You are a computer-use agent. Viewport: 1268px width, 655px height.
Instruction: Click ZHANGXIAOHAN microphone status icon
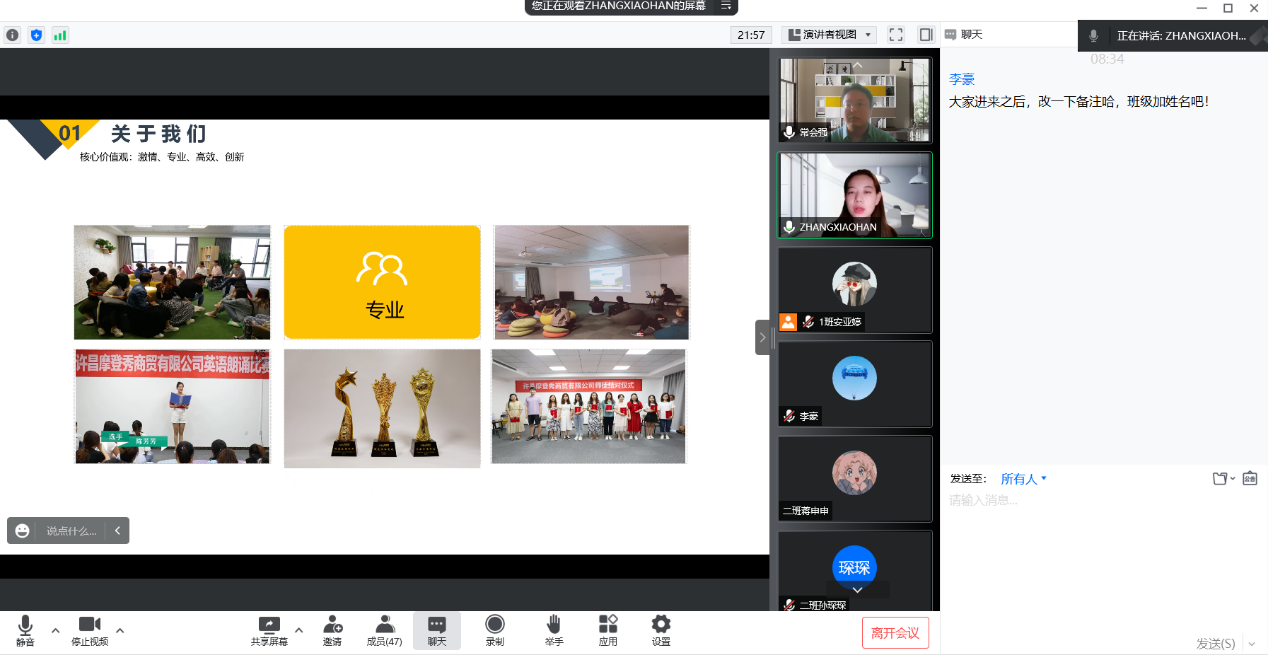pyautogui.click(x=789, y=227)
